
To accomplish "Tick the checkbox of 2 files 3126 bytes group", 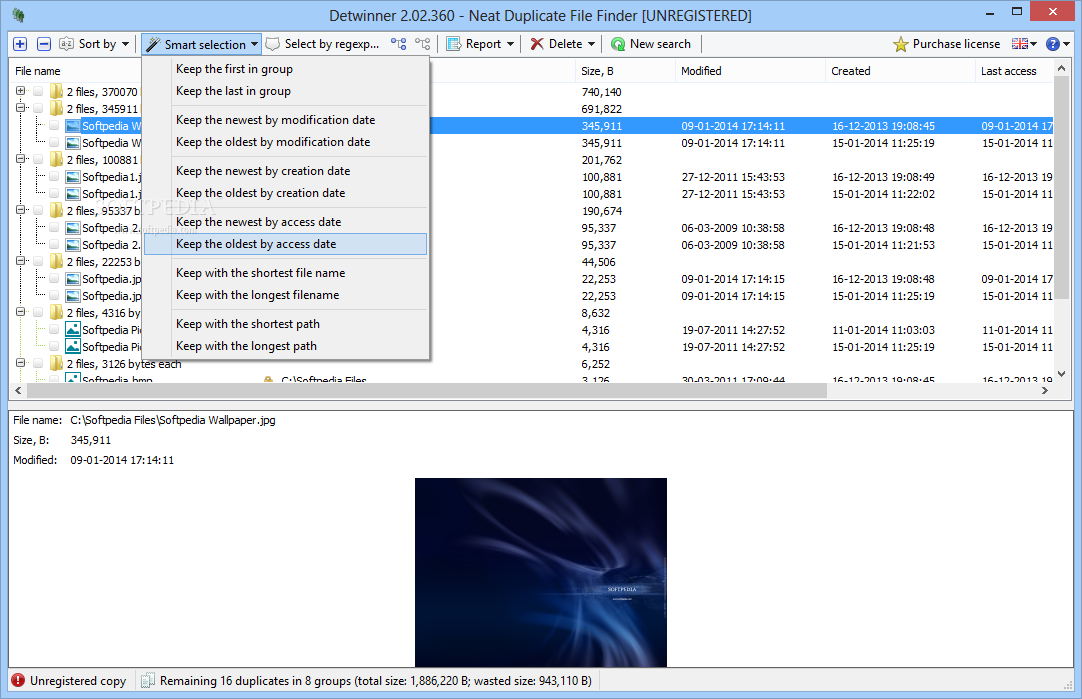I will [x=38, y=364].
